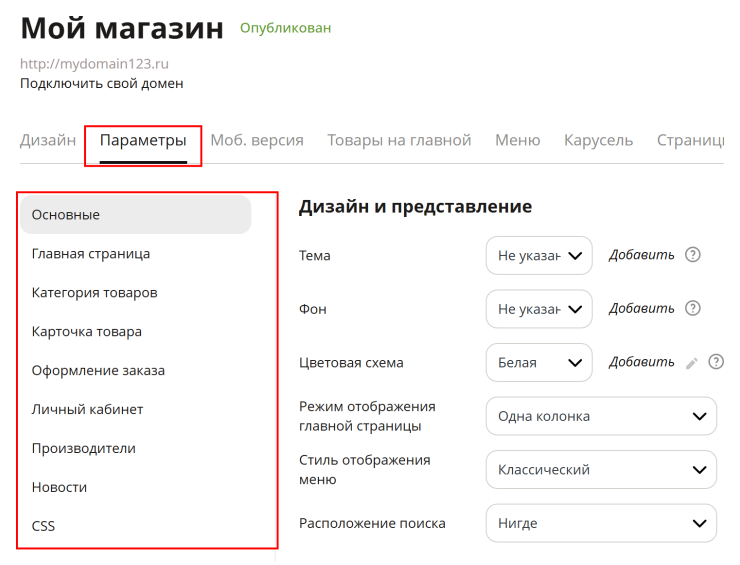Go to the Меню tab

518,140
